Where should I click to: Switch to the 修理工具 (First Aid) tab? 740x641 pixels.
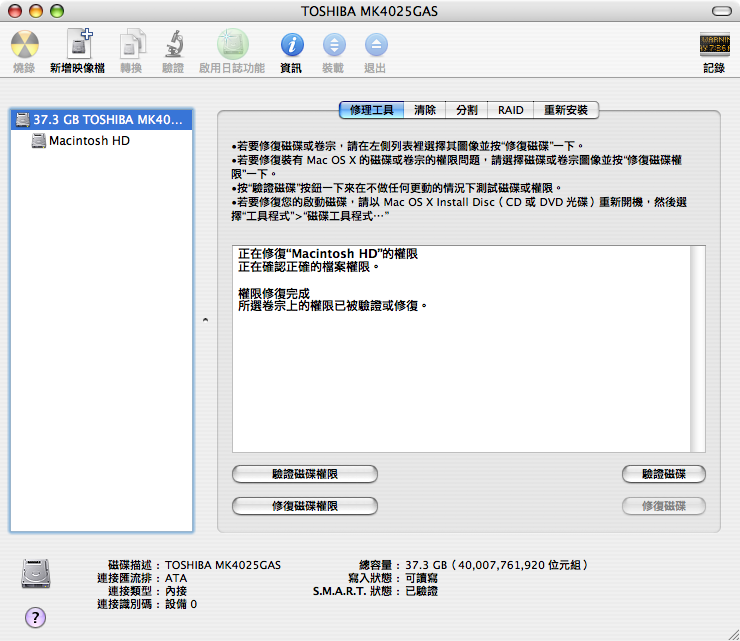371,110
